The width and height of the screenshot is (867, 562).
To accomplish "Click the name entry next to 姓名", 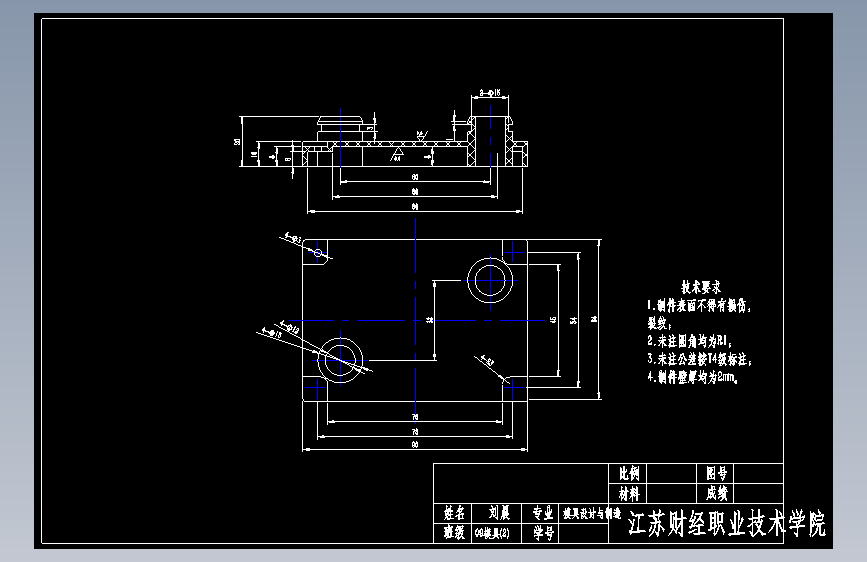I will click(x=499, y=513).
